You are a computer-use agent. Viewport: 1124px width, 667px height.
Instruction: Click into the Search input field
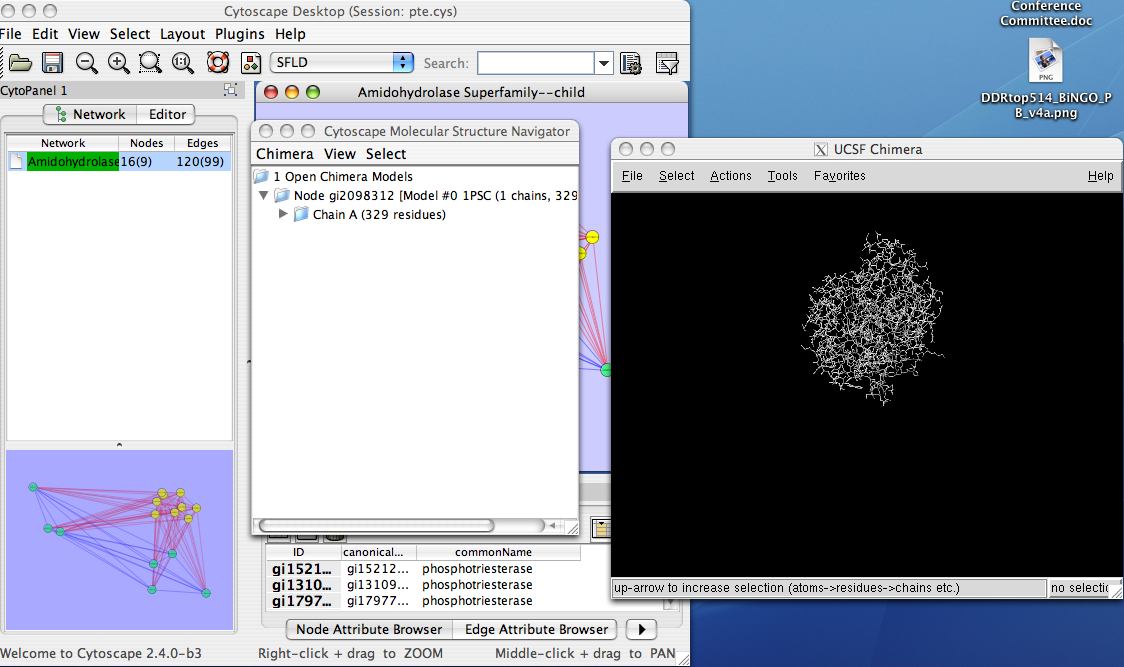(x=536, y=63)
